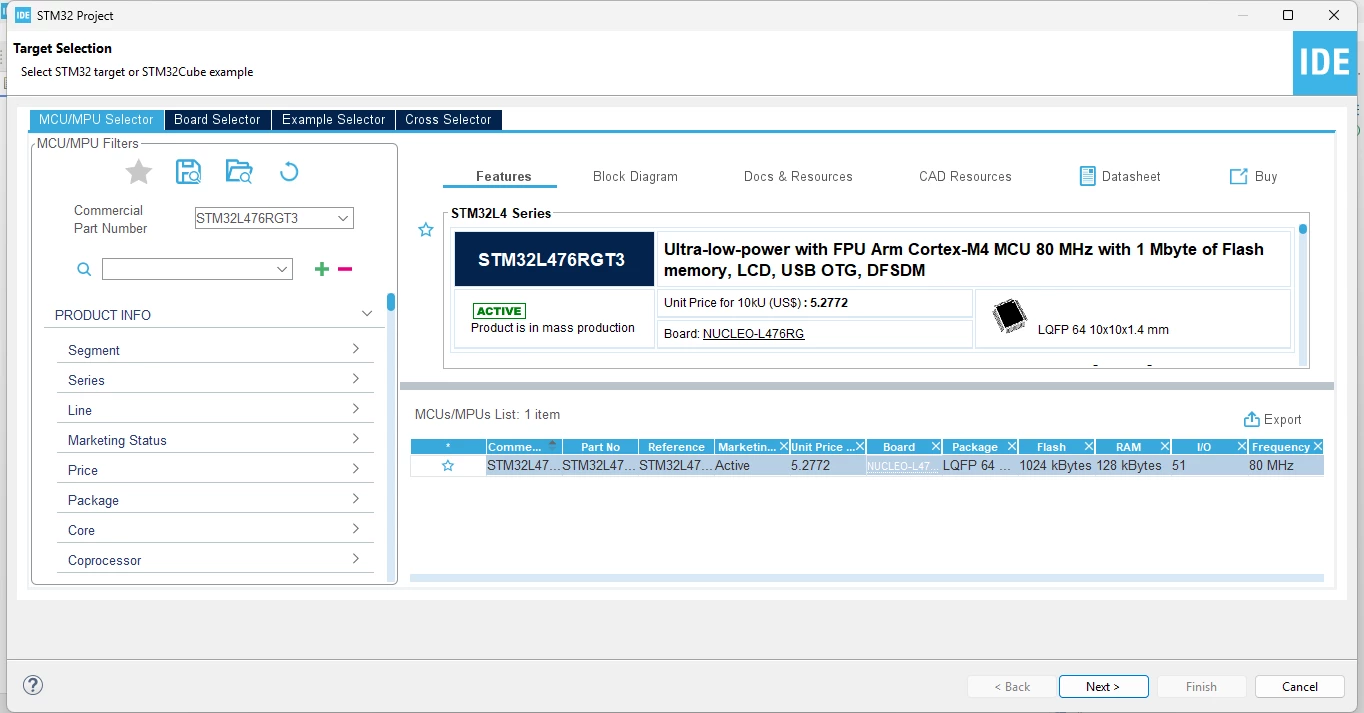
Task: Remove the Package column with its X
Action: [x=1012, y=447]
